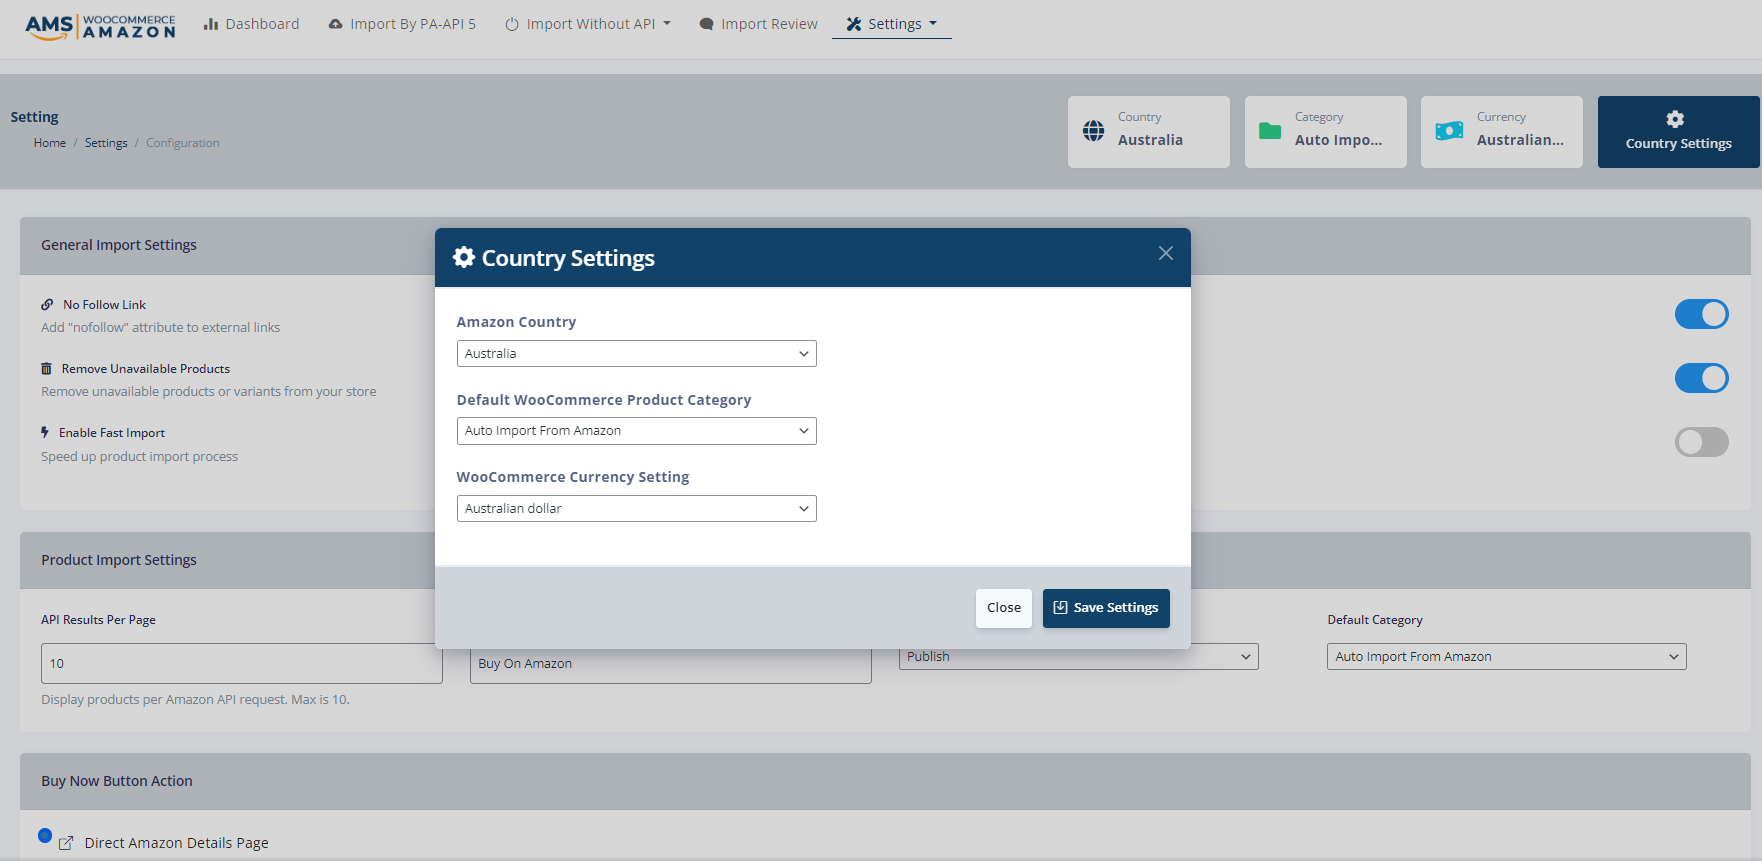Click the globe icon on Country card
Image resolution: width=1762 pixels, height=861 pixels.
coord(1094,131)
